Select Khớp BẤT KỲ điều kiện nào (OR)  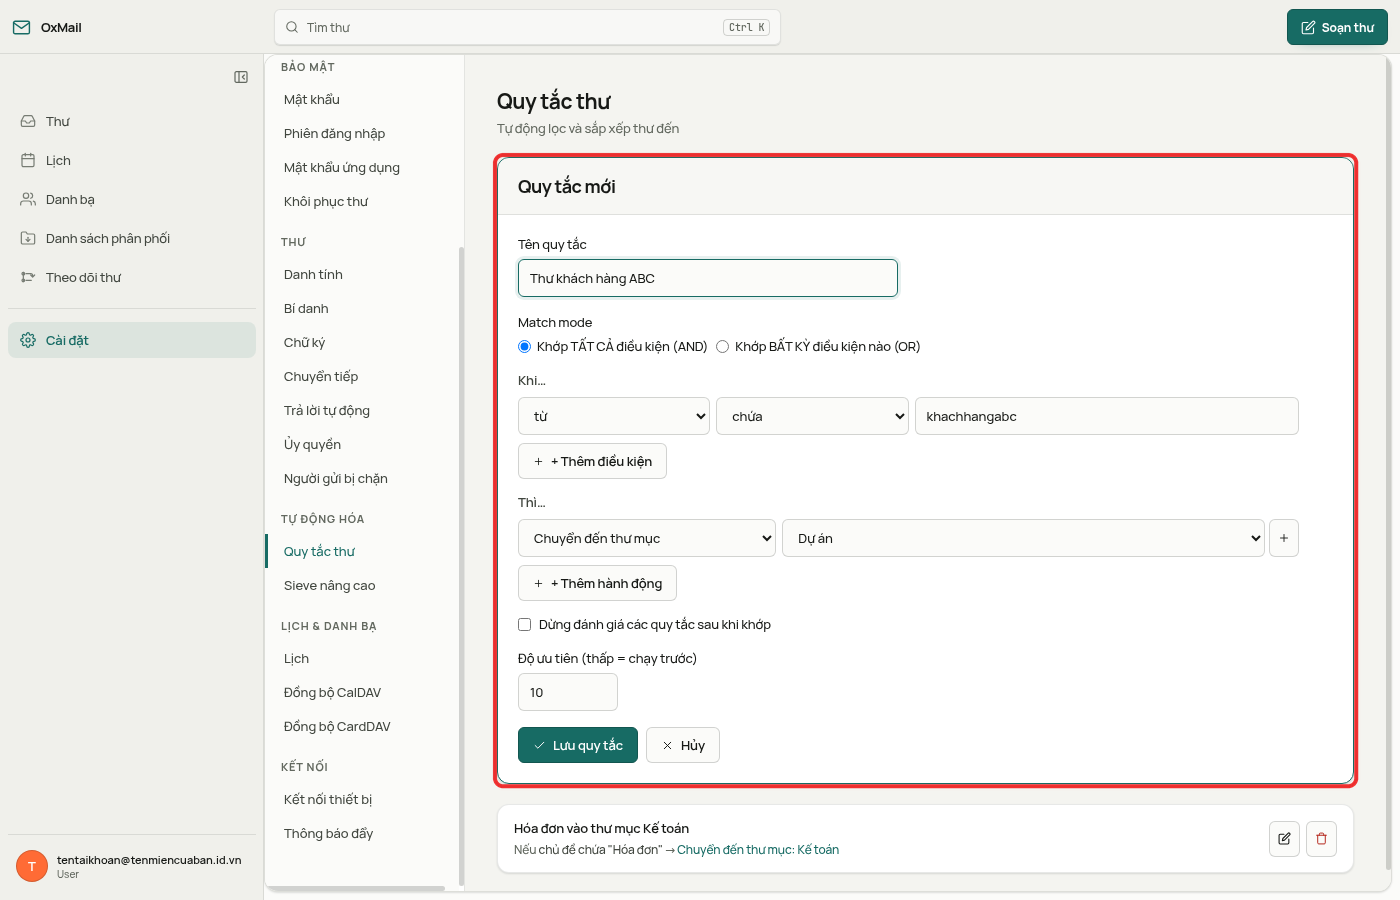pyautogui.click(x=722, y=347)
